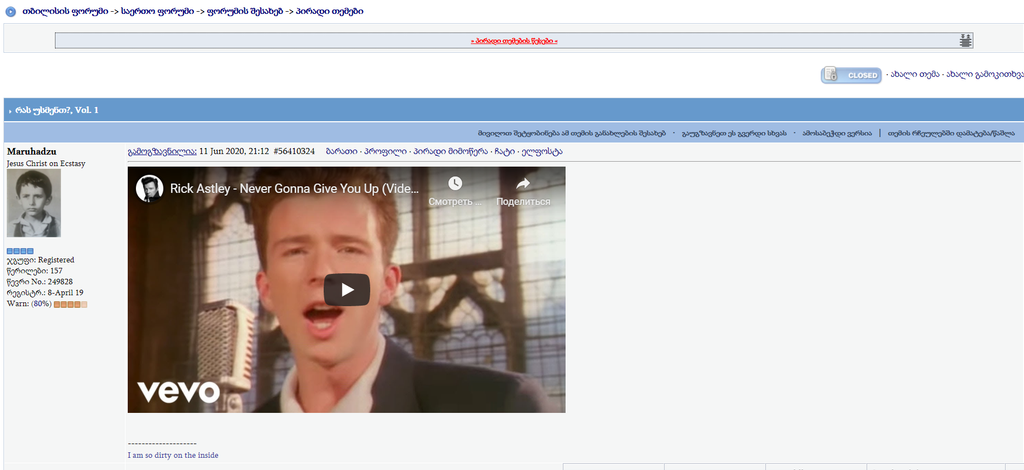Click post number #56410324

click(294, 151)
